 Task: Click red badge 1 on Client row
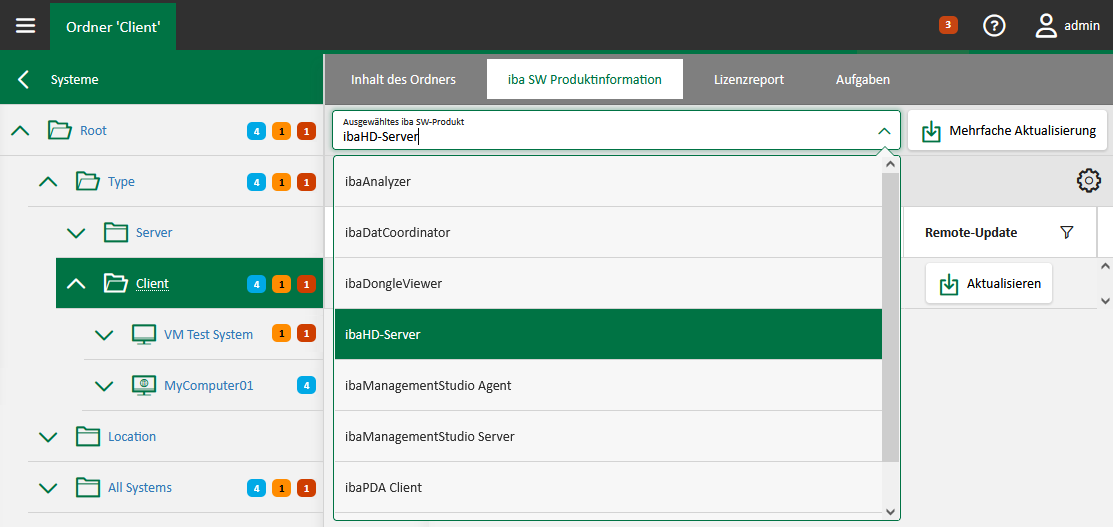pos(306,283)
